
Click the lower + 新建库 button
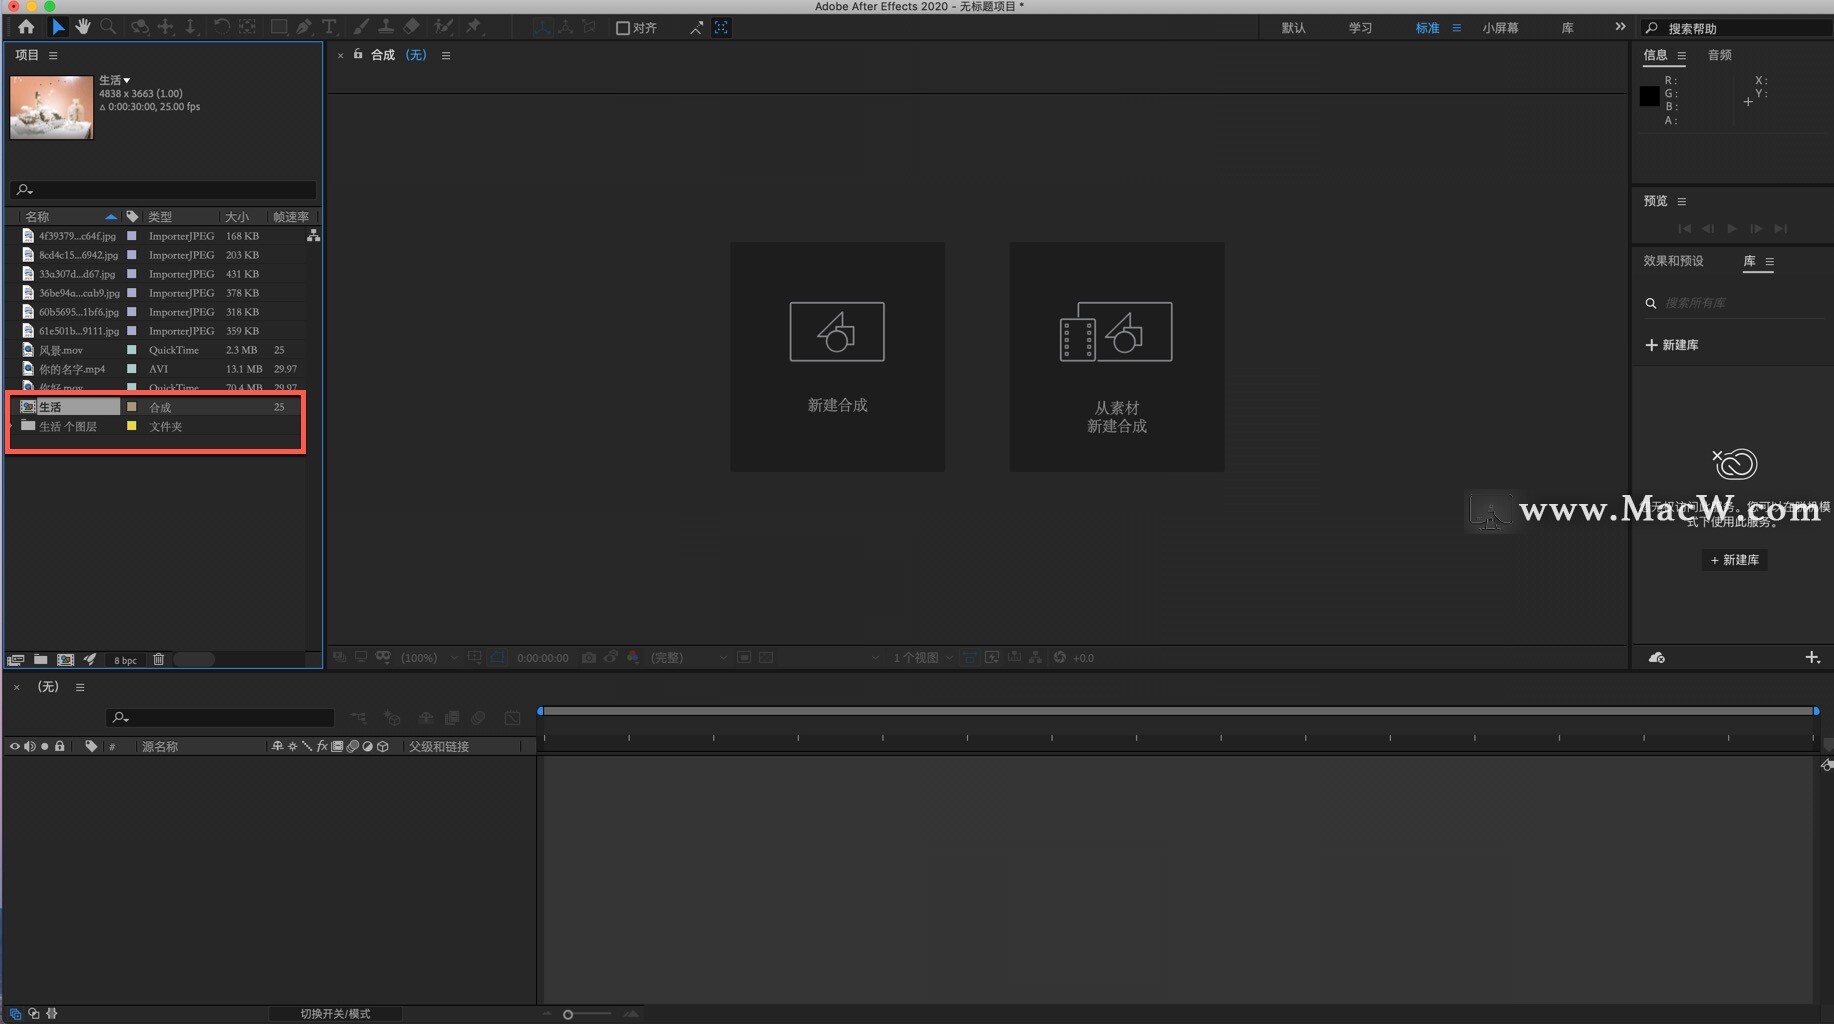[x=1734, y=560]
